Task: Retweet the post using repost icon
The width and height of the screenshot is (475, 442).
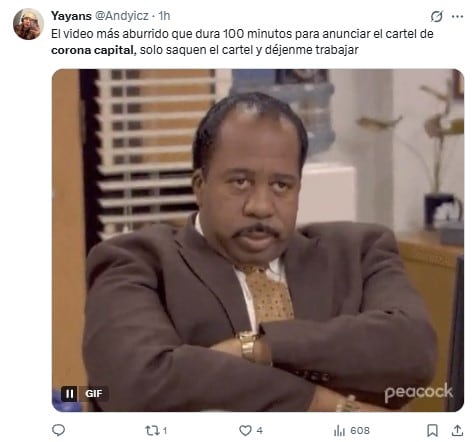Action: [153, 431]
